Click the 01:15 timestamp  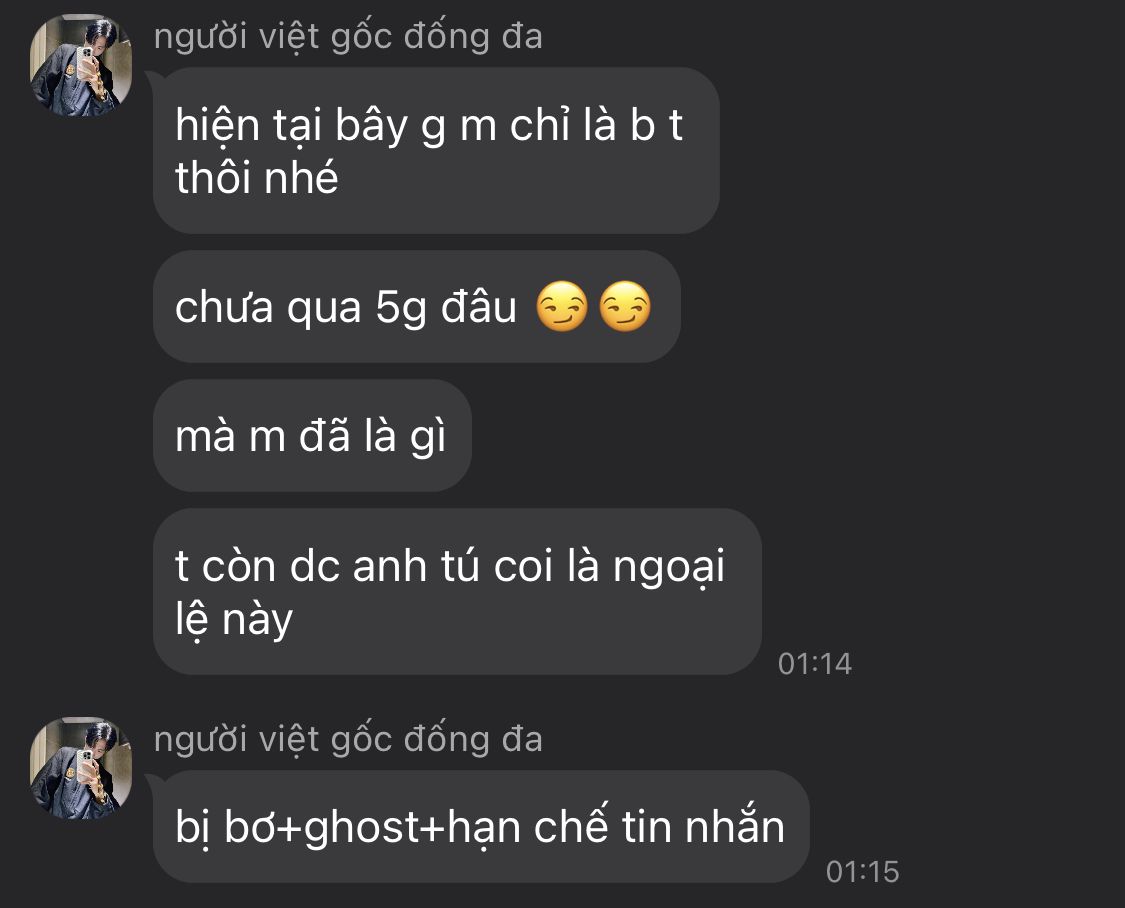(862, 871)
